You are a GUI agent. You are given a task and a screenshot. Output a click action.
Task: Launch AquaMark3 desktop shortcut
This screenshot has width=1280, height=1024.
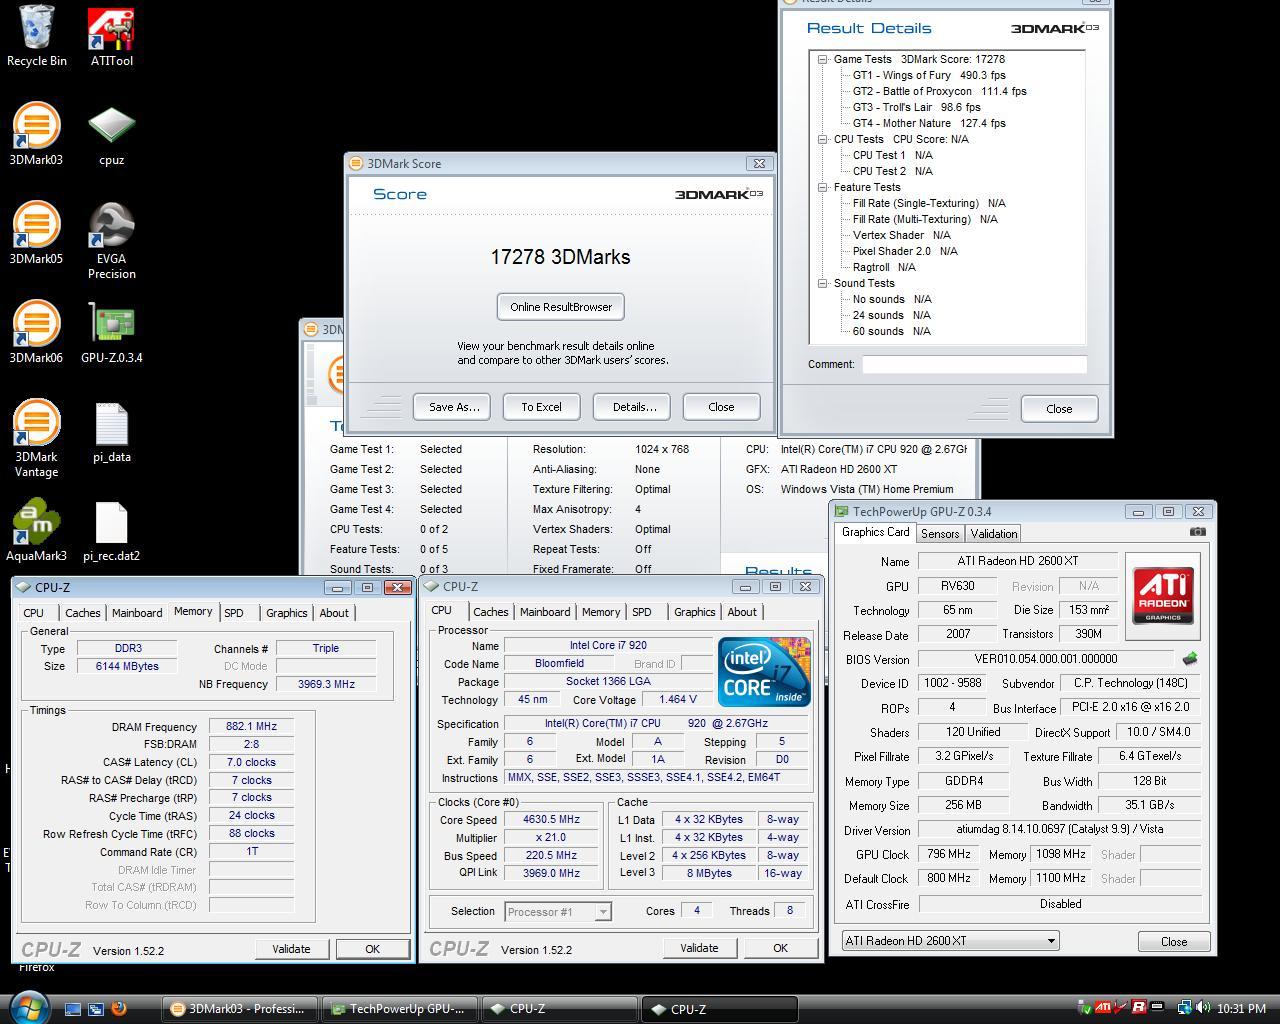pyautogui.click(x=36, y=531)
